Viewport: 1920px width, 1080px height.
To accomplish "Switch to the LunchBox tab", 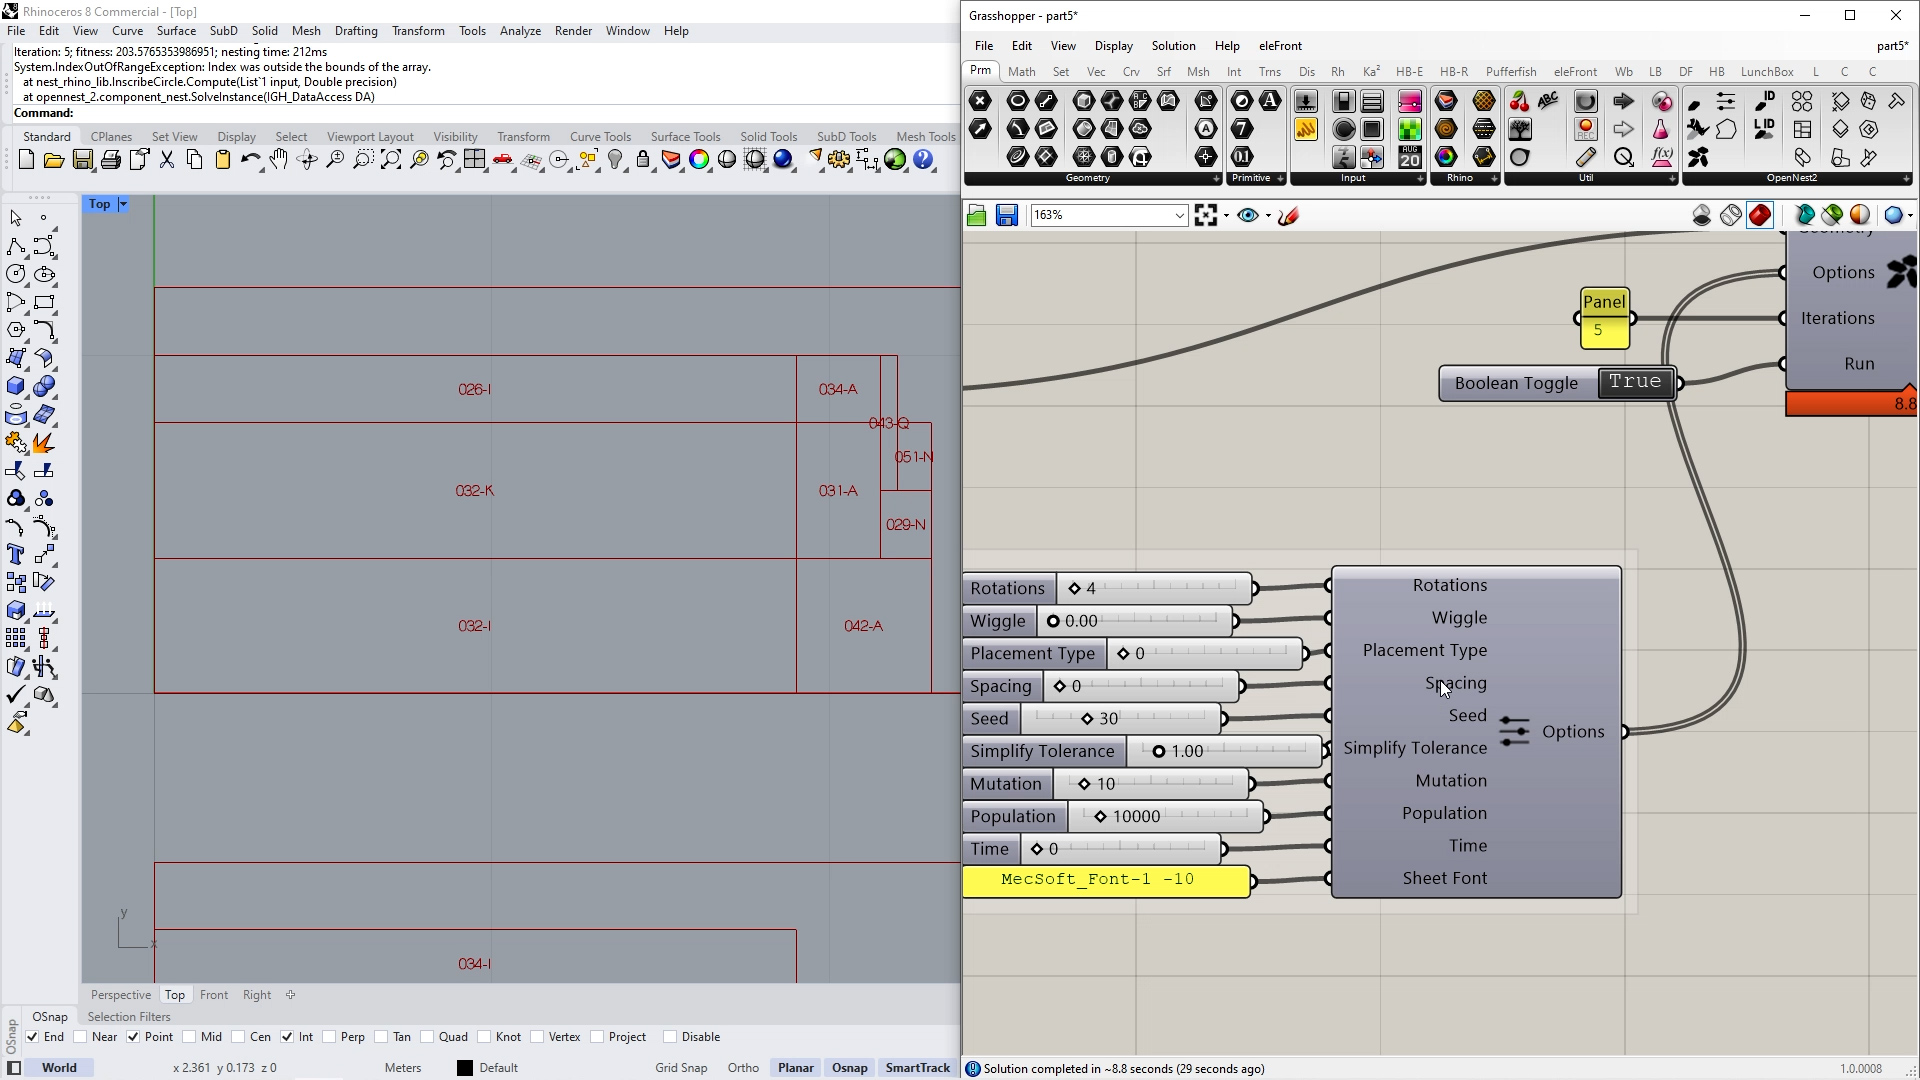I will coord(1766,72).
